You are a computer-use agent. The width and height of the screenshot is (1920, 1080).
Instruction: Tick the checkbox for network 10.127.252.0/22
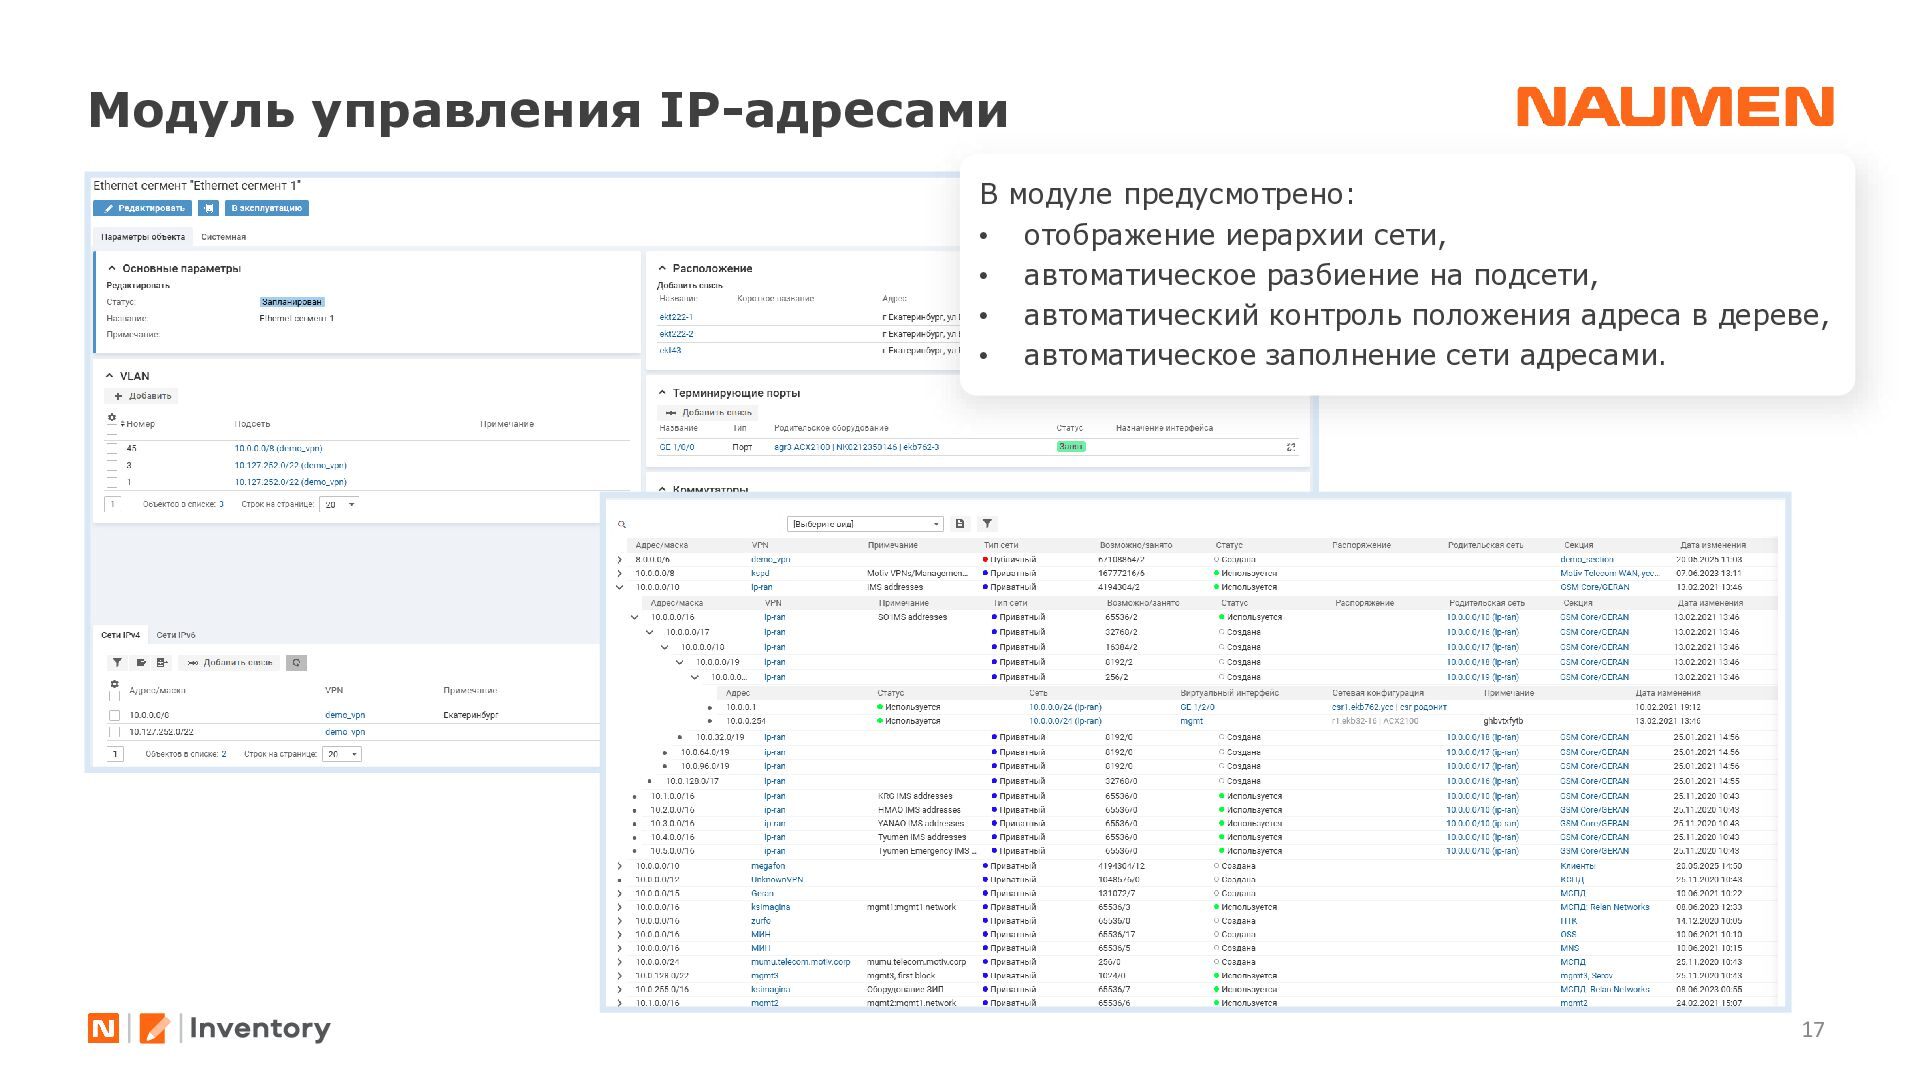tap(114, 732)
